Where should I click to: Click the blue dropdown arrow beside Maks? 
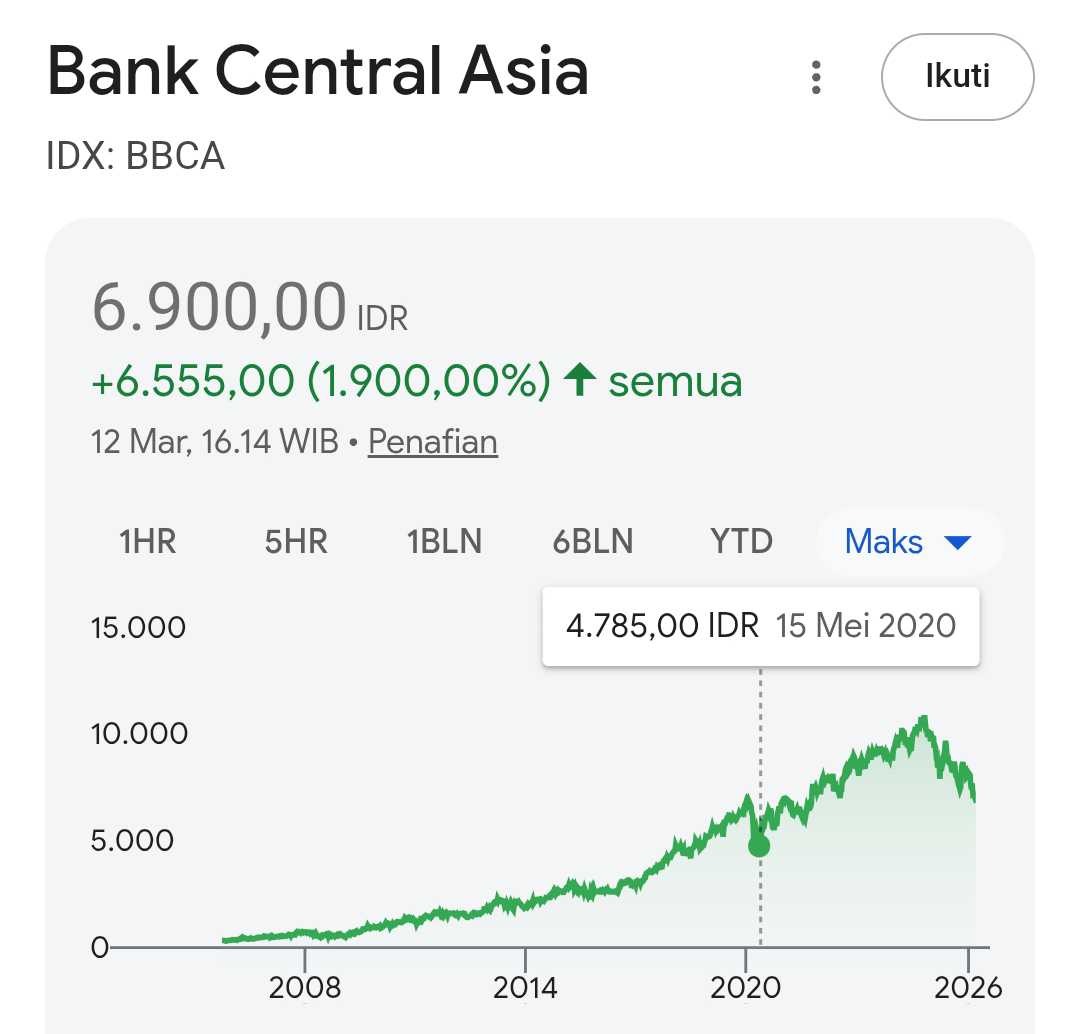pos(957,543)
